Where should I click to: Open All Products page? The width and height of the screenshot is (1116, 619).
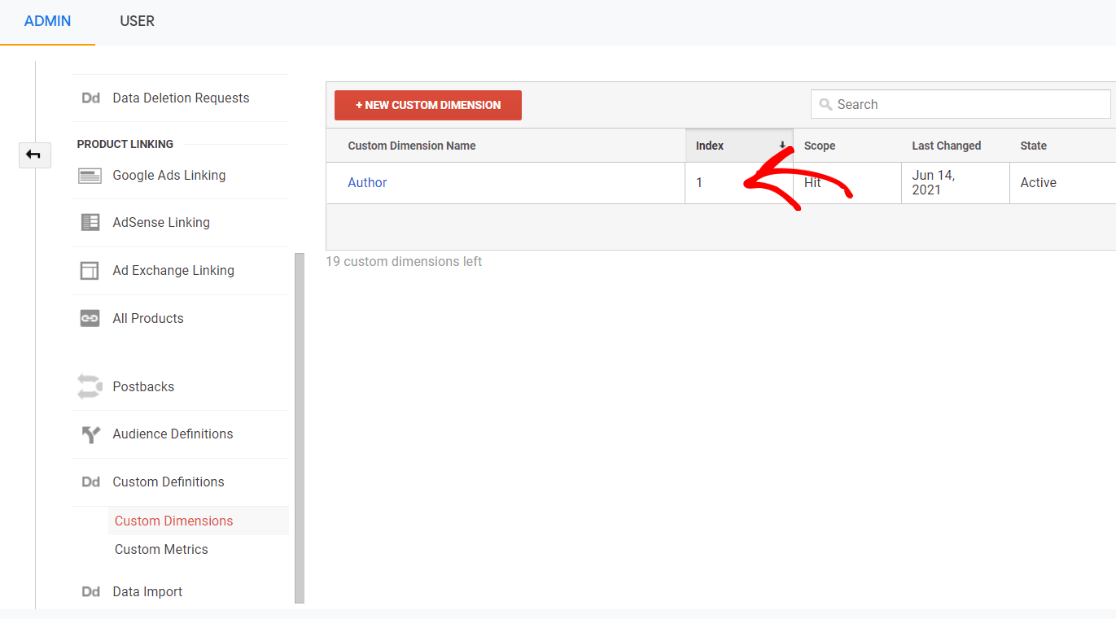(x=148, y=318)
